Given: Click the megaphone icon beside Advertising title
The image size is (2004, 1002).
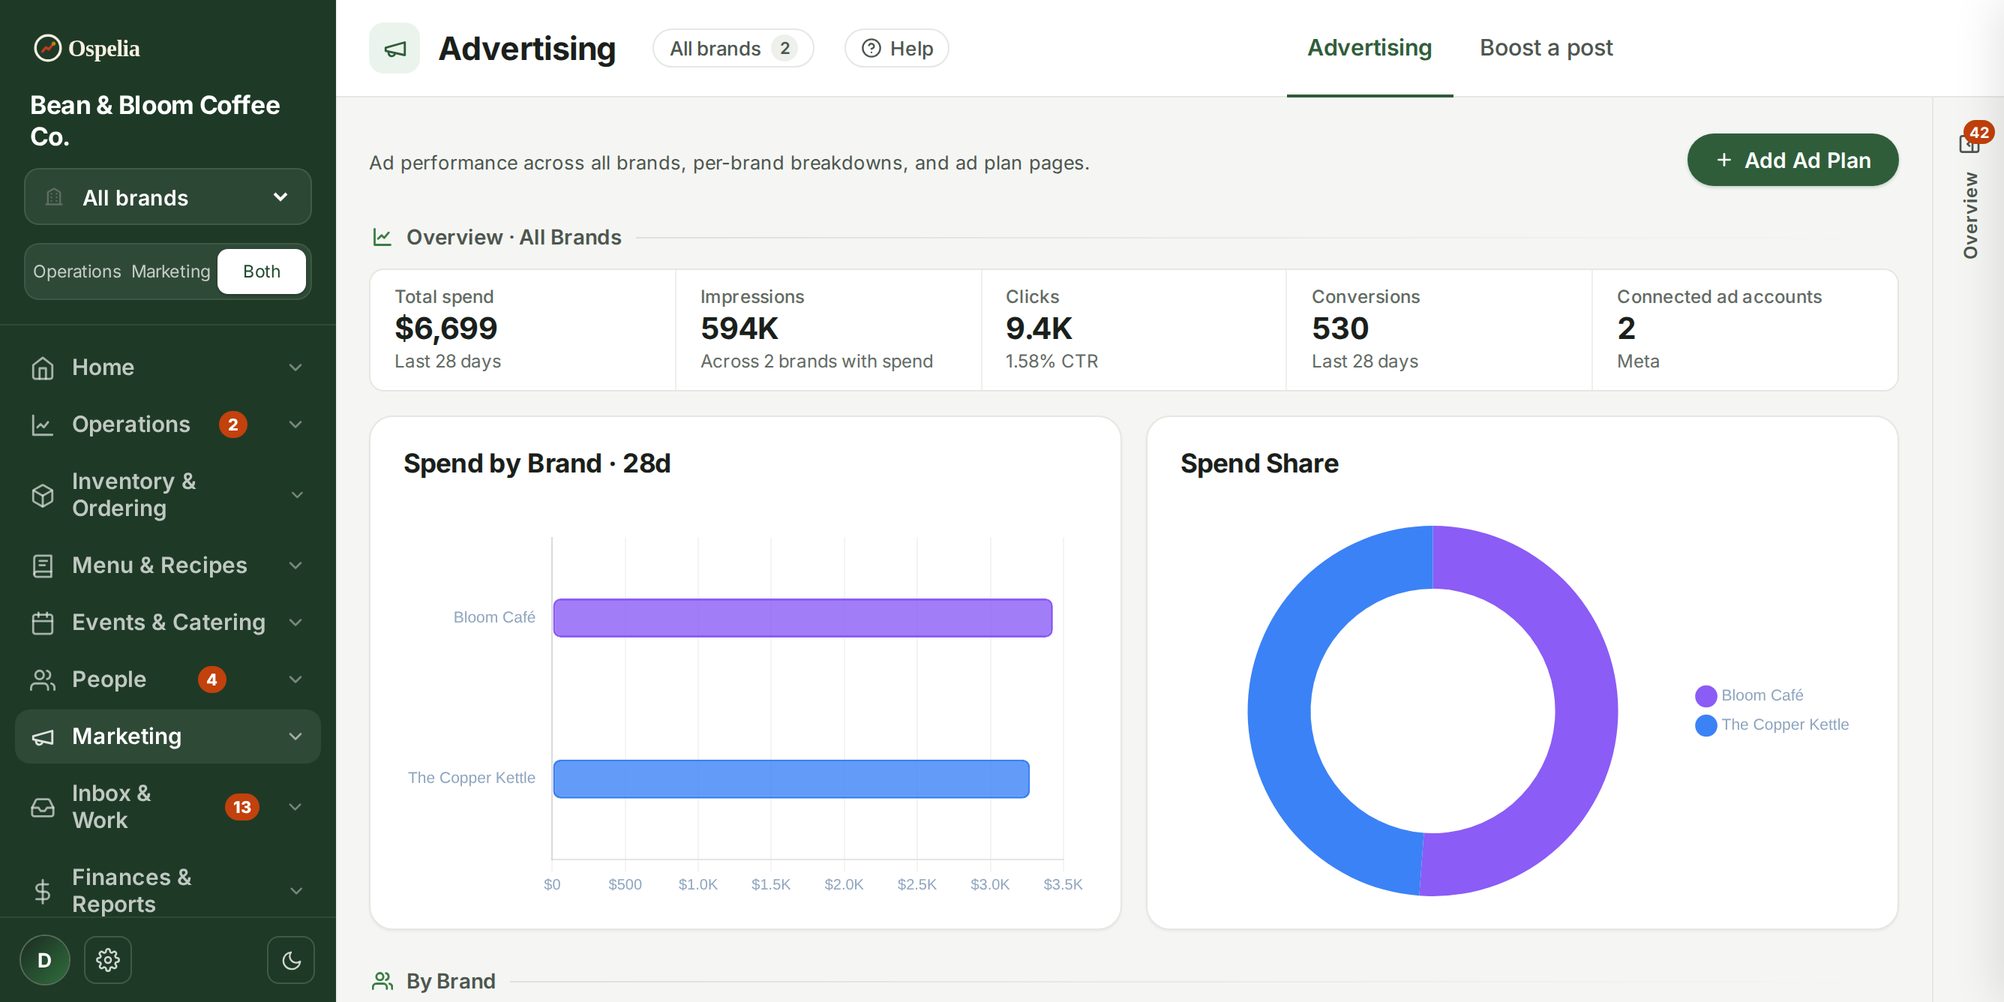Looking at the screenshot, I should (x=395, y=49).
